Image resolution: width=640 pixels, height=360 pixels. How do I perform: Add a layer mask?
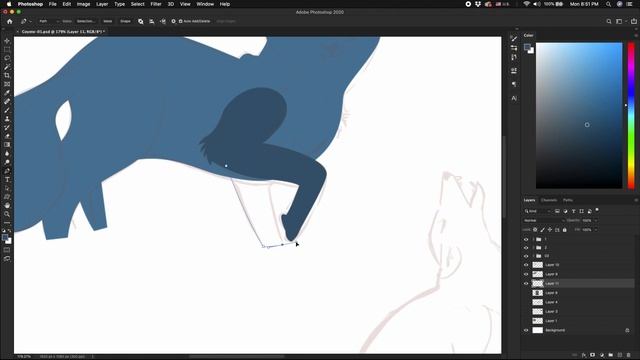coord(593,355)
